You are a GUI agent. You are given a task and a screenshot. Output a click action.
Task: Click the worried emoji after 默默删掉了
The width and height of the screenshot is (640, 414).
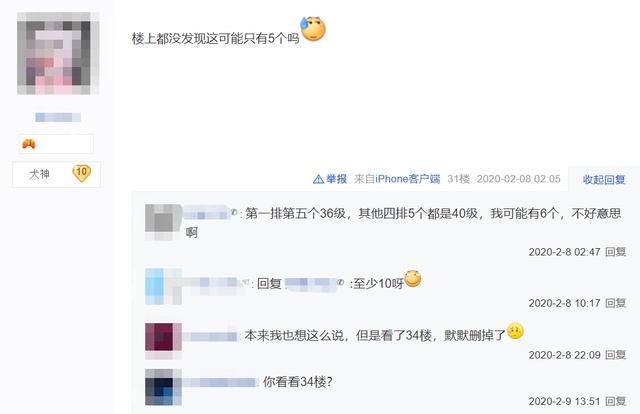pos(515,332)
